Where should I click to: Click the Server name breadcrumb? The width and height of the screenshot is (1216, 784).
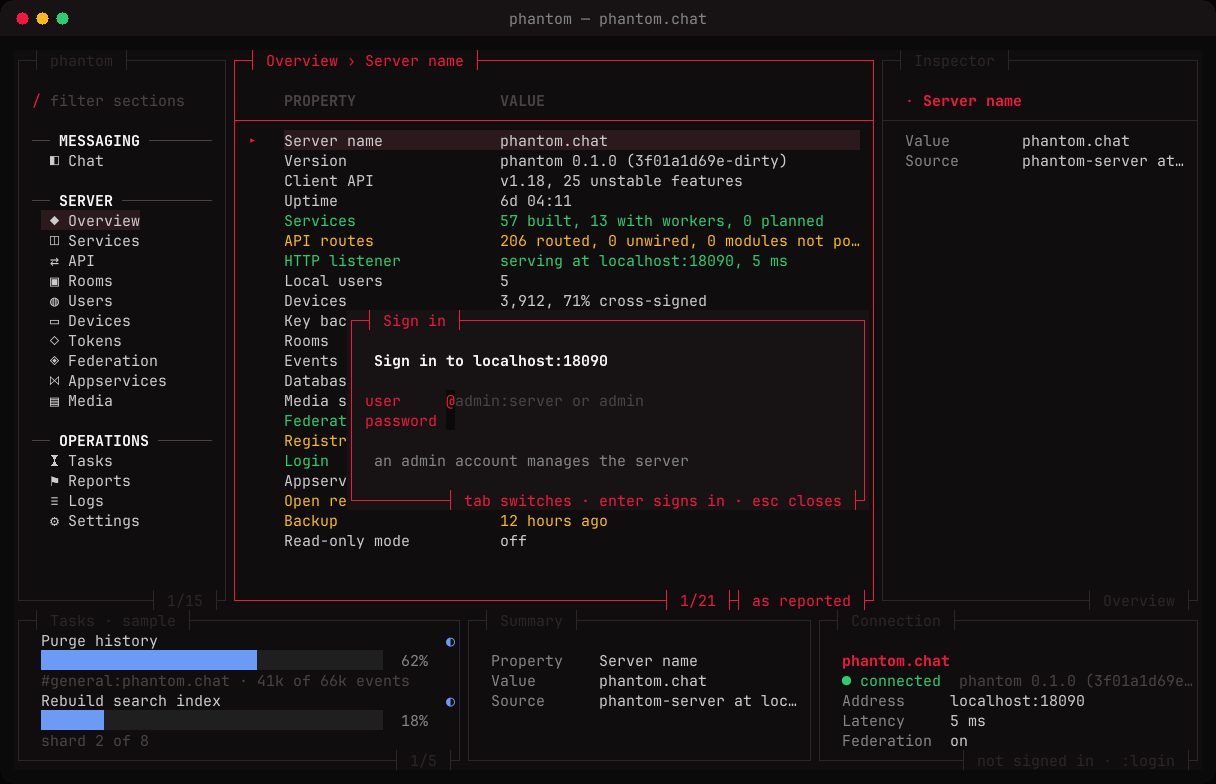(x=414, y=61)
